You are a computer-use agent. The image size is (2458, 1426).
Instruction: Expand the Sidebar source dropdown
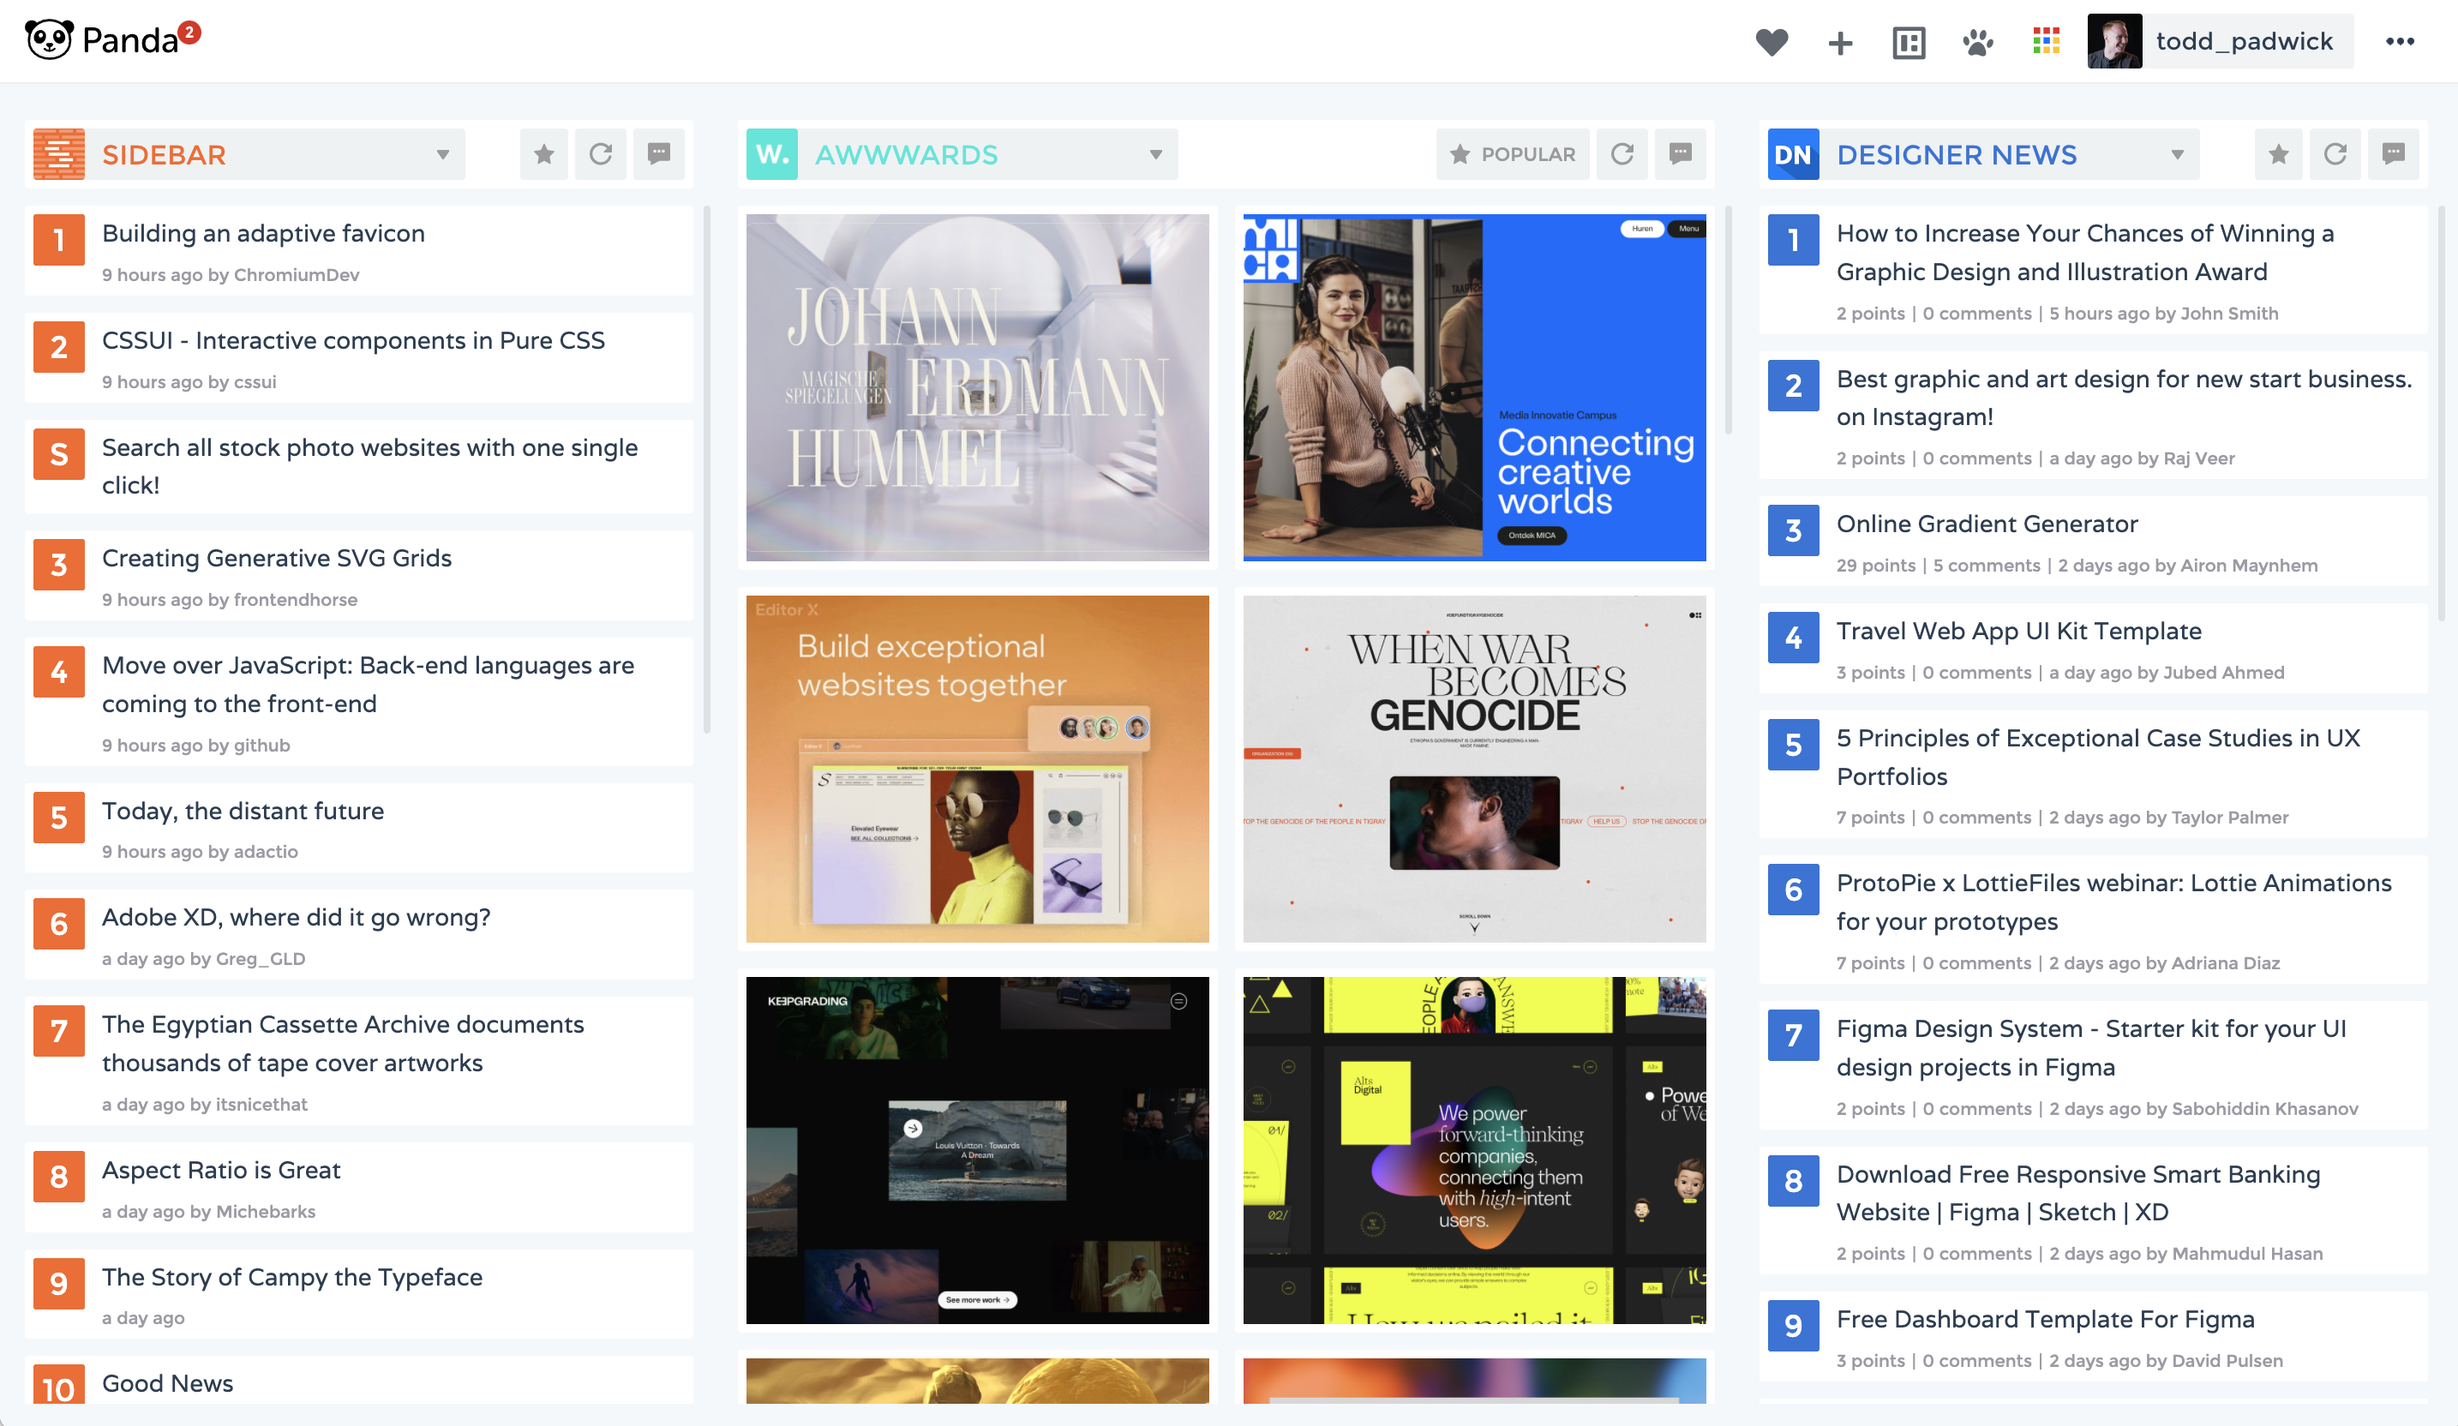(442, 155)
